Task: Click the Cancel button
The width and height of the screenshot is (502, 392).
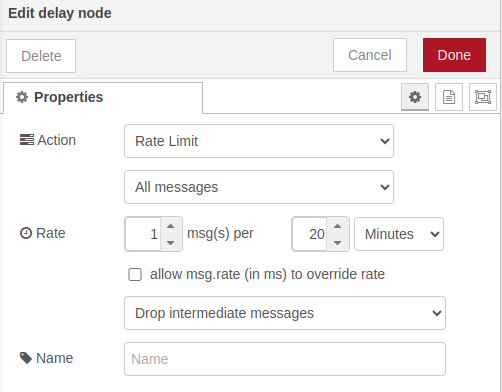Action: 370,55
